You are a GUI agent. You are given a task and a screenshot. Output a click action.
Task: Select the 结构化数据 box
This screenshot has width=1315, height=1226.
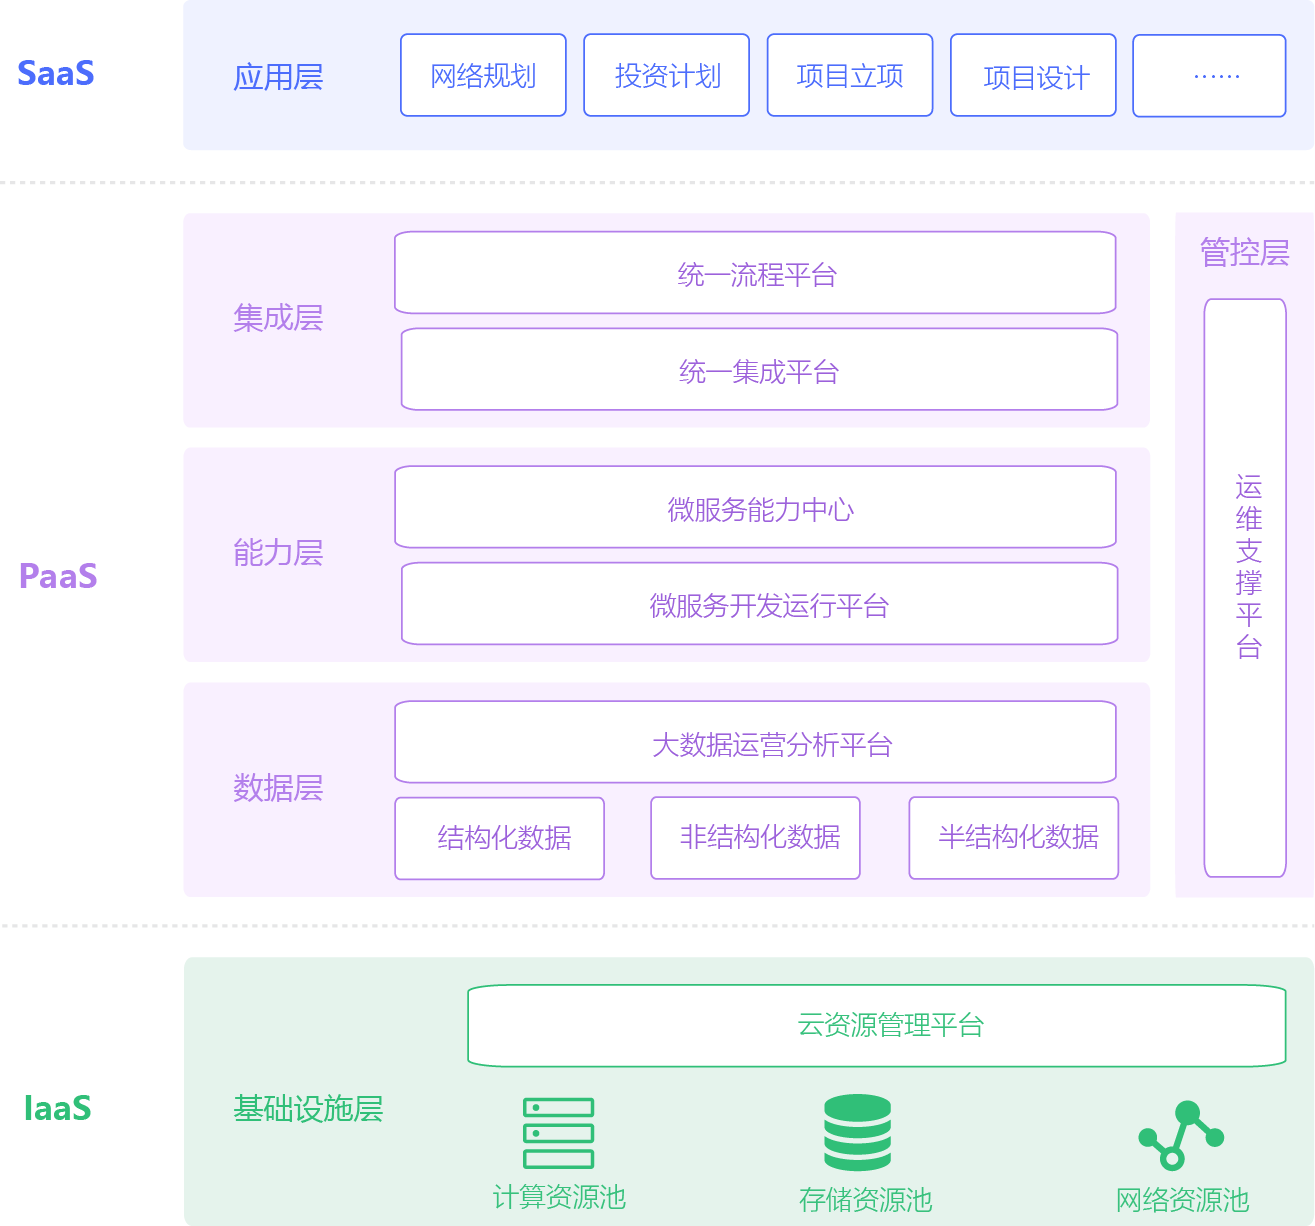point(500,838)
